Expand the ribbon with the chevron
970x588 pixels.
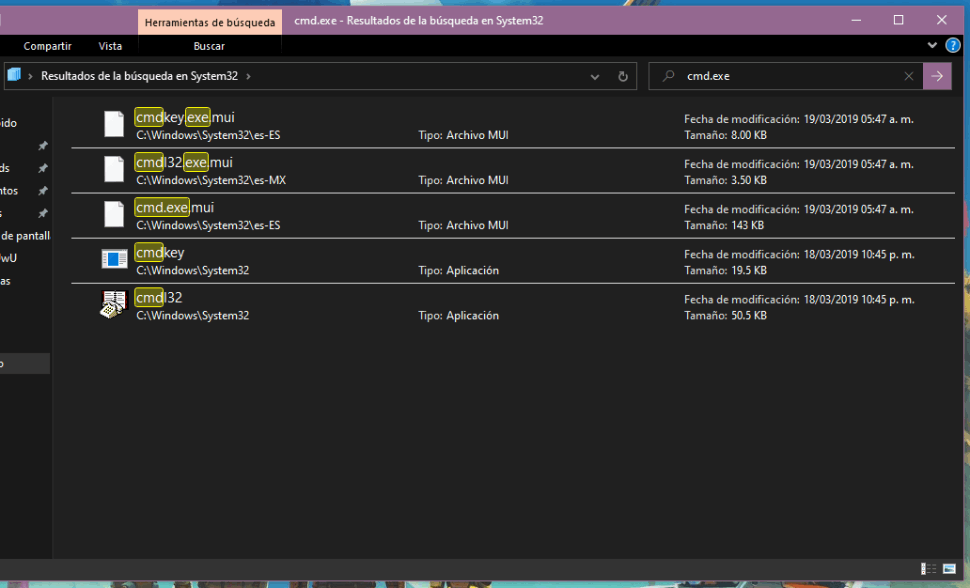click(932, 45)
